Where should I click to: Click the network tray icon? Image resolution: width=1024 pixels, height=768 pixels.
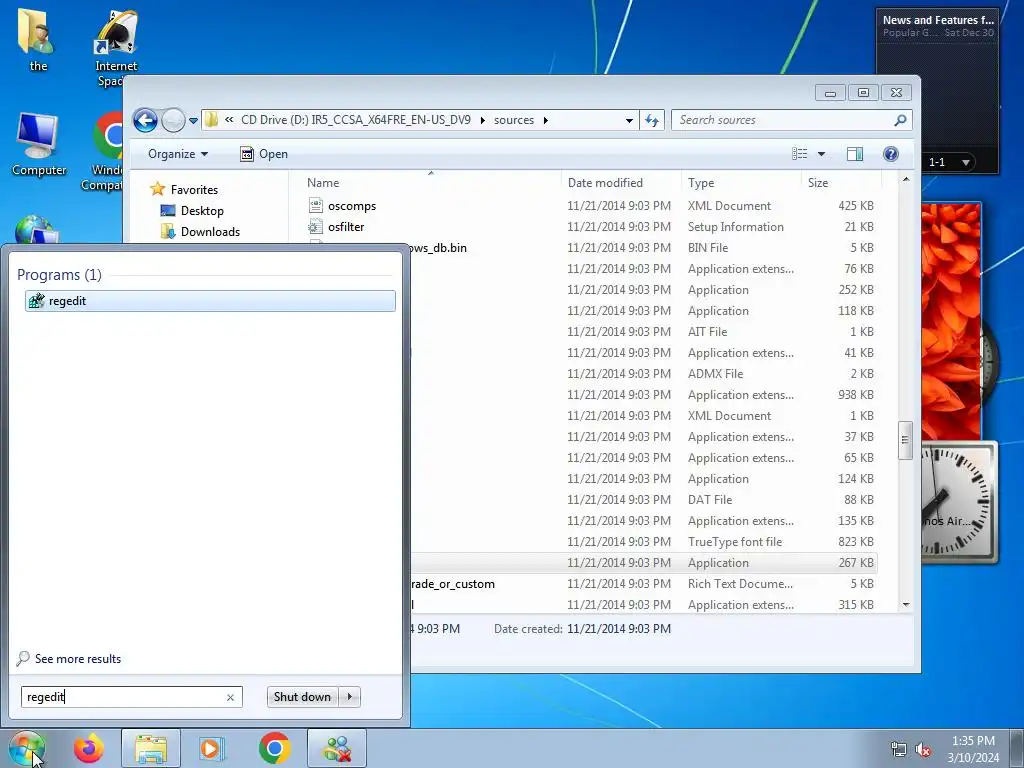pyautogui.click(x=899, y=750)
